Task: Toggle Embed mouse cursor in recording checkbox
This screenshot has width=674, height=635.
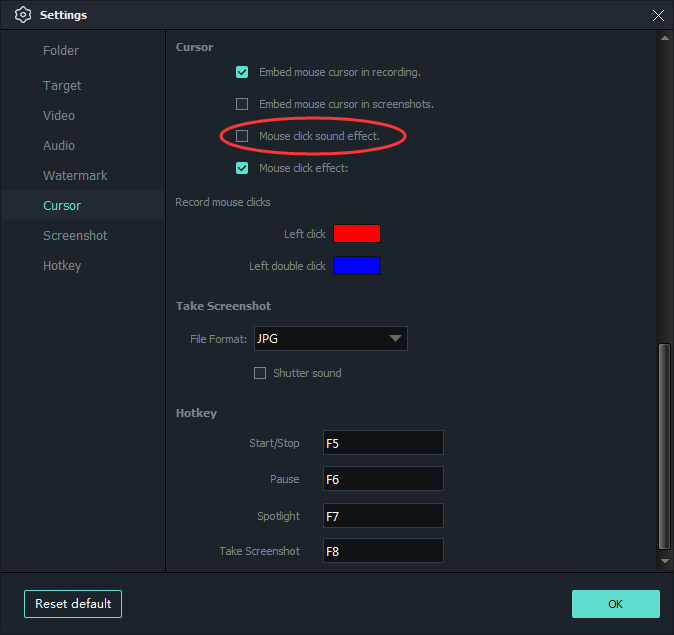Action: pyautogui.click(x=242, y=72)
